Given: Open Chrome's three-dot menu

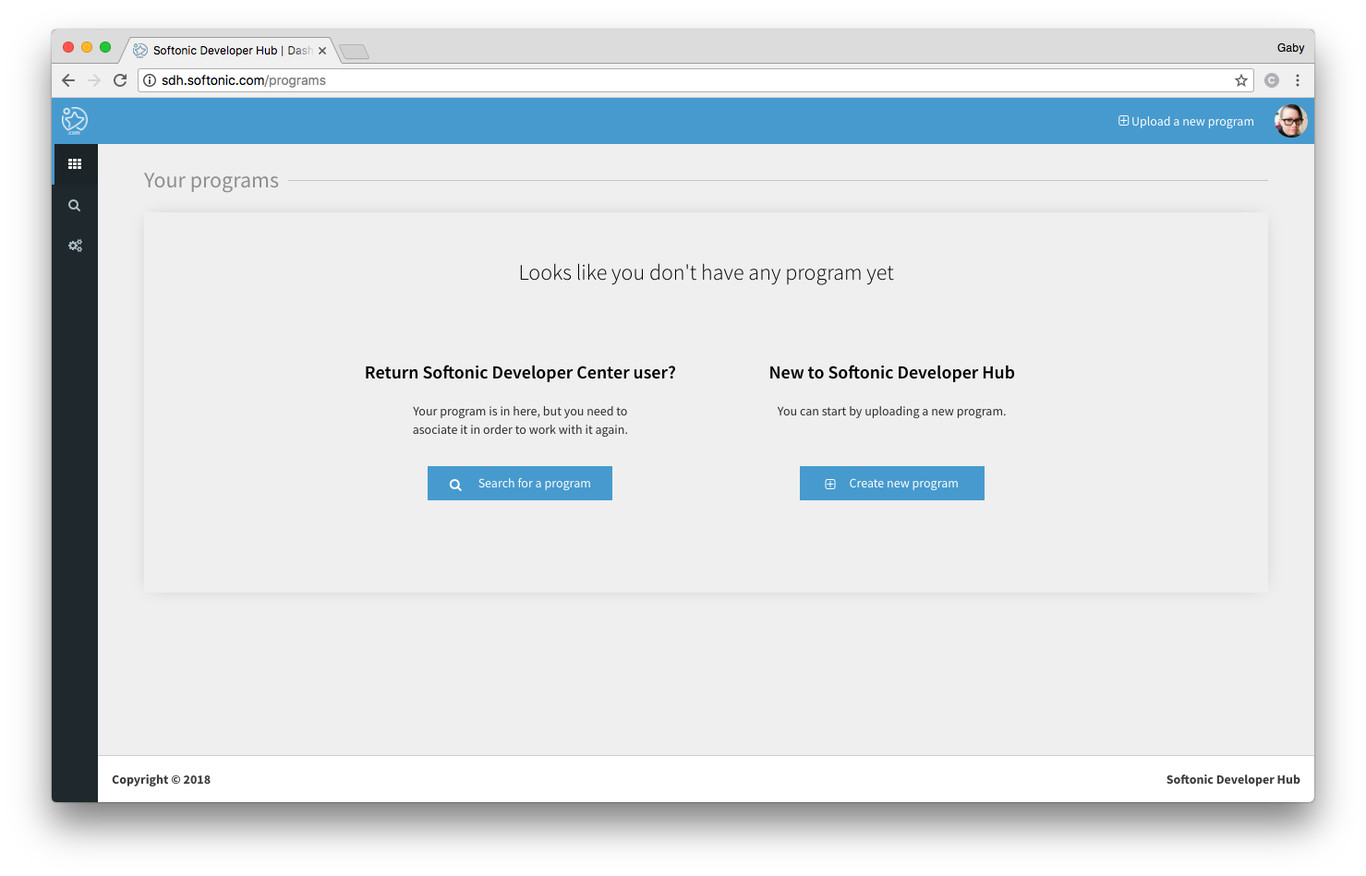Looking at the screenshot, I should 1298,80.
